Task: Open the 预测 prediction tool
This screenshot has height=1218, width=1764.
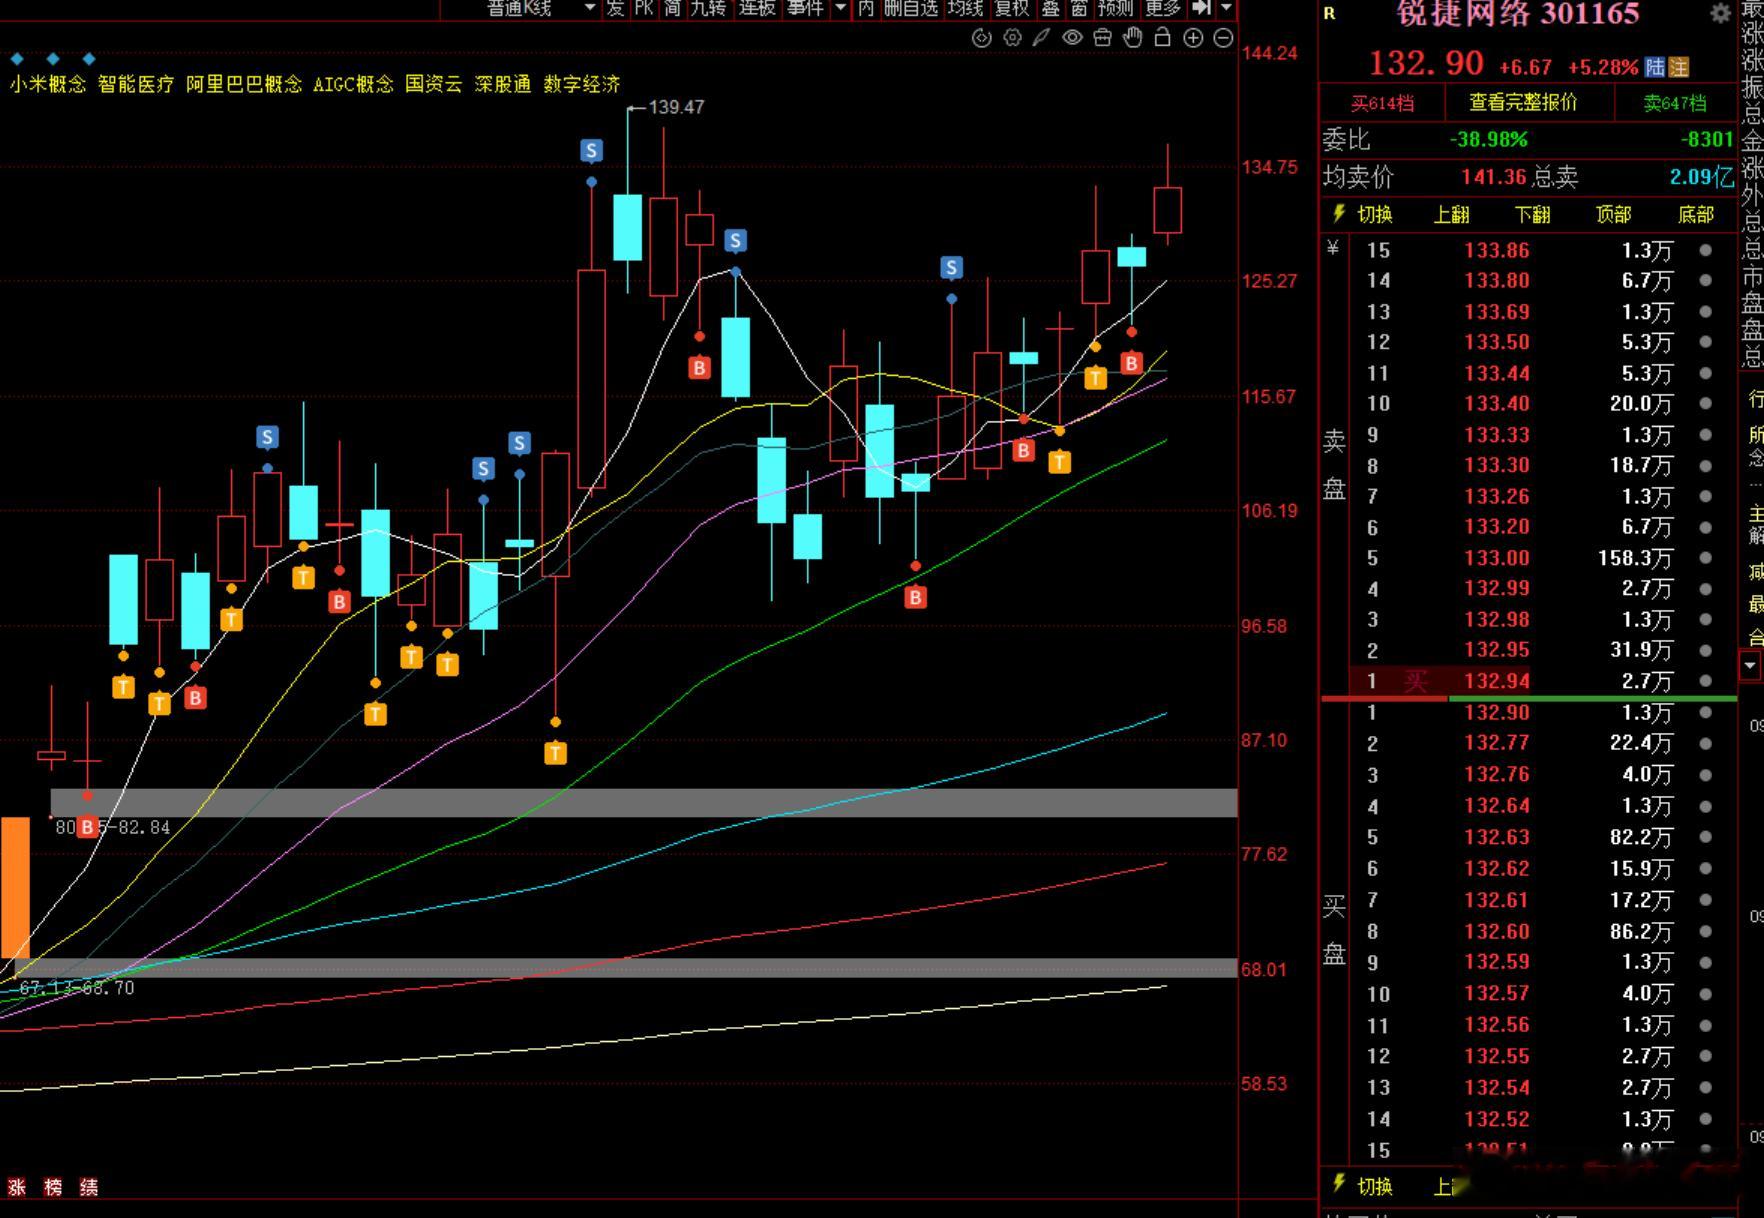Action: click(1115, 8)
